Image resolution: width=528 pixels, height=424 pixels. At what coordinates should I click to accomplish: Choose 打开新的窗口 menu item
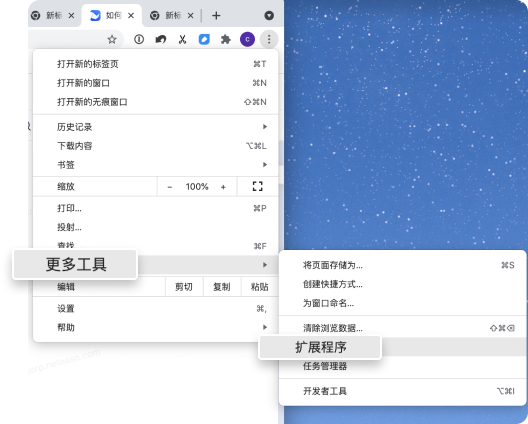click(x=156, y=83)
